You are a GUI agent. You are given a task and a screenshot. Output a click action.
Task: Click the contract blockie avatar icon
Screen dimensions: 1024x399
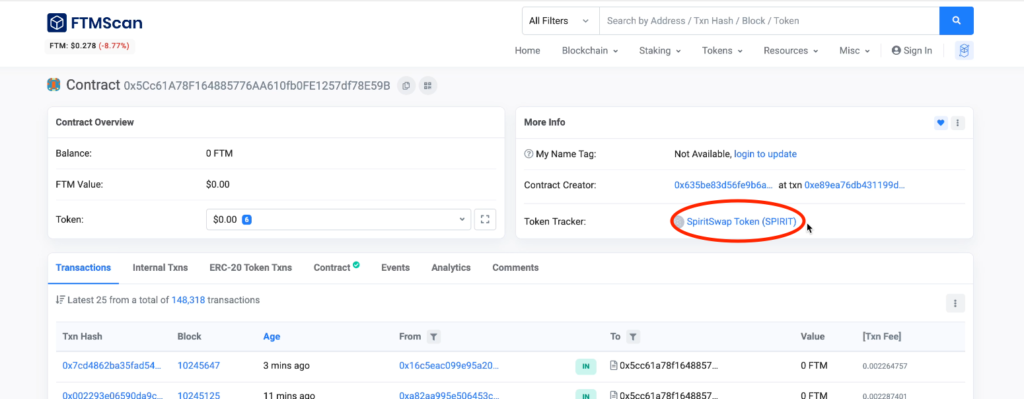[54, 85]
